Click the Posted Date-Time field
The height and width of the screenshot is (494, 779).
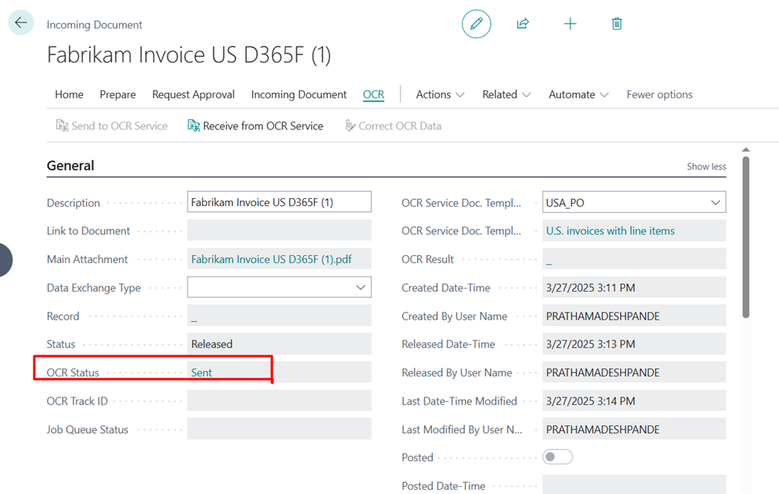coord(634,485)
